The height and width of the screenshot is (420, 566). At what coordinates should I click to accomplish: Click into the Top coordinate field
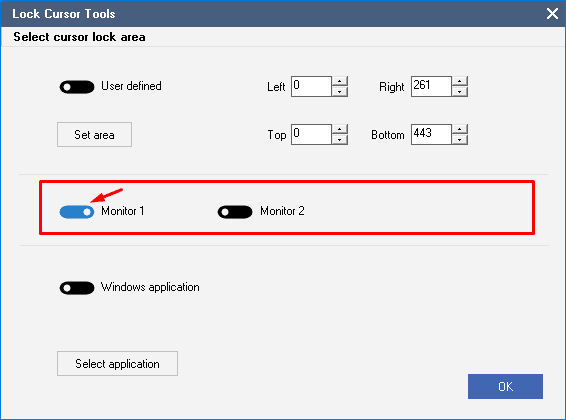click(311, 134)
